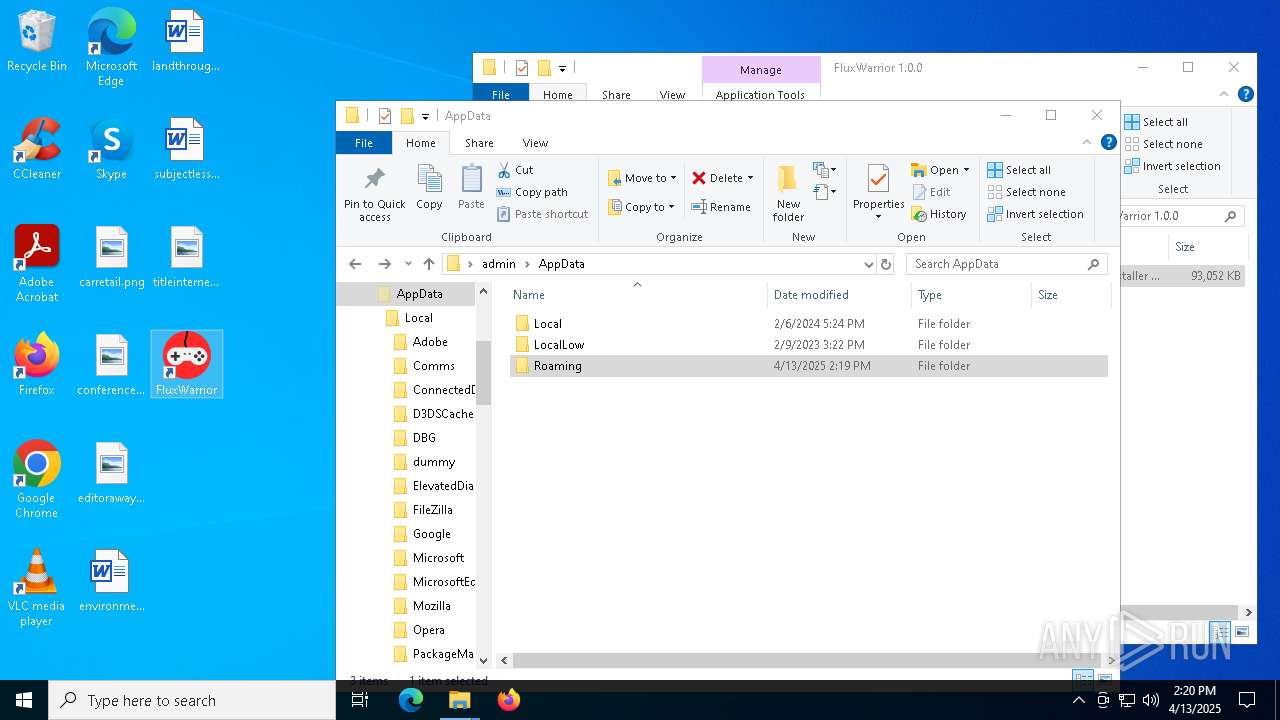Launch CCleaner desktop shortcut
Screen dimensions: 1280x720
pyautogui.click(x=37, y=150)
